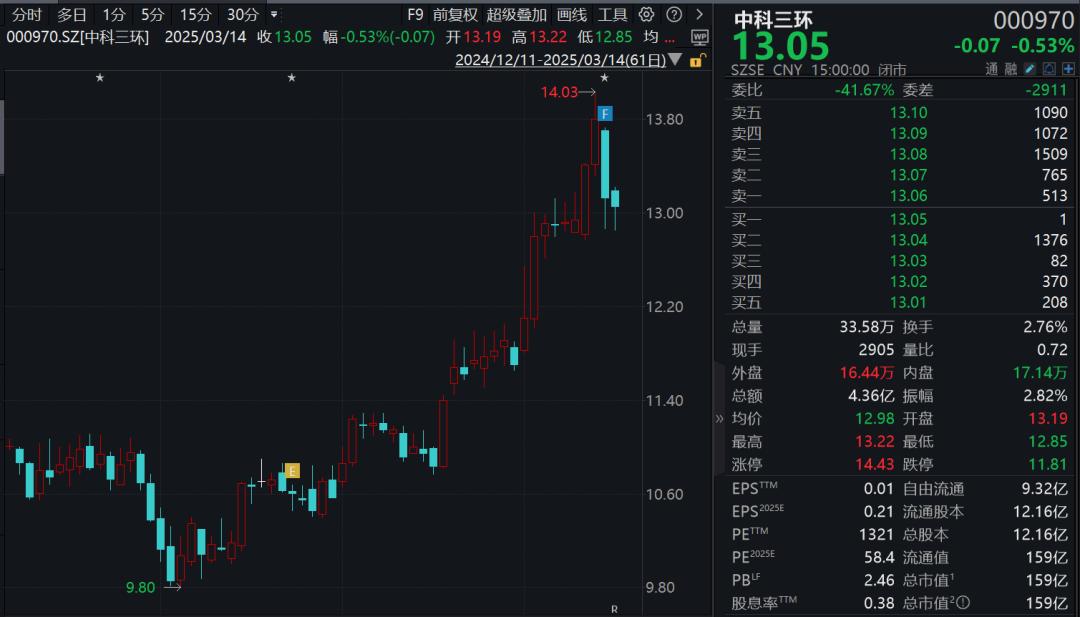The image size is (1080, 617).
Task: Click the 总市值 info circle icon
Action: pyautogui.click(x=963, y=603)
